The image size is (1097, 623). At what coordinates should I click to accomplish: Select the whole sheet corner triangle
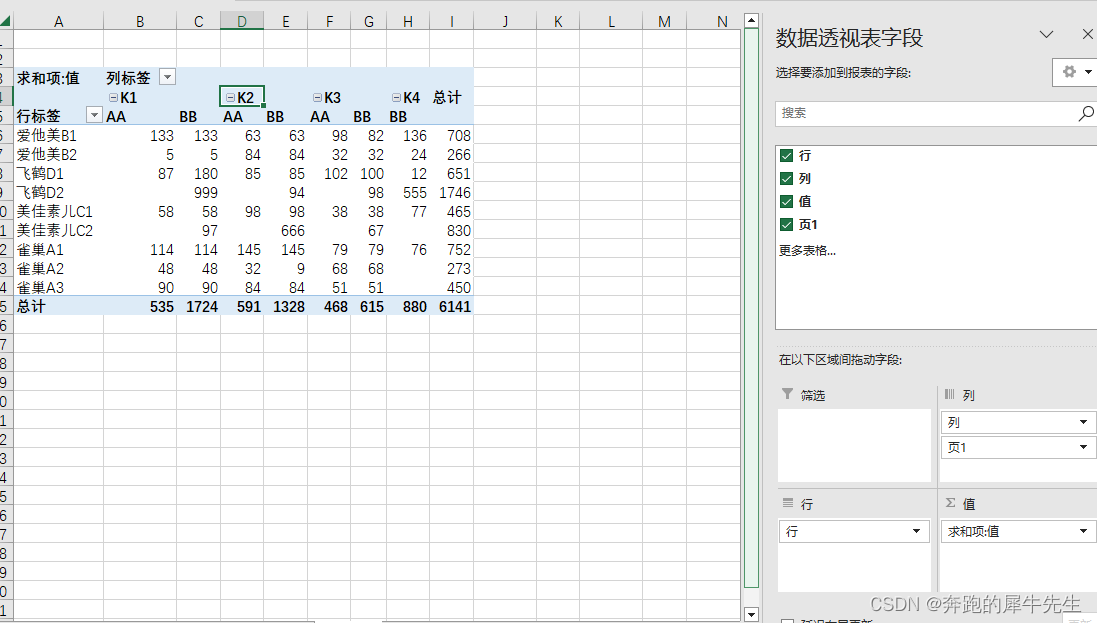[6, 21]
